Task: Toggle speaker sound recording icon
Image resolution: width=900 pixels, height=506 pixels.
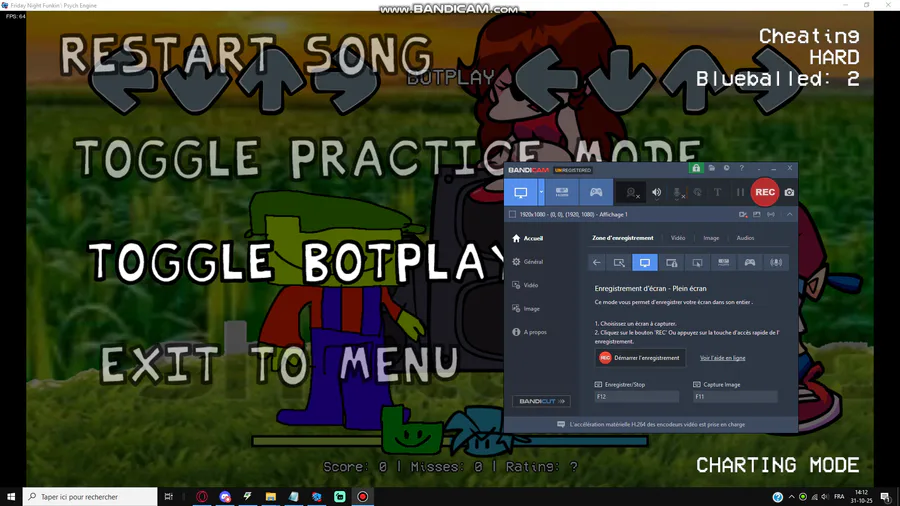Action: tap(656, 193)
